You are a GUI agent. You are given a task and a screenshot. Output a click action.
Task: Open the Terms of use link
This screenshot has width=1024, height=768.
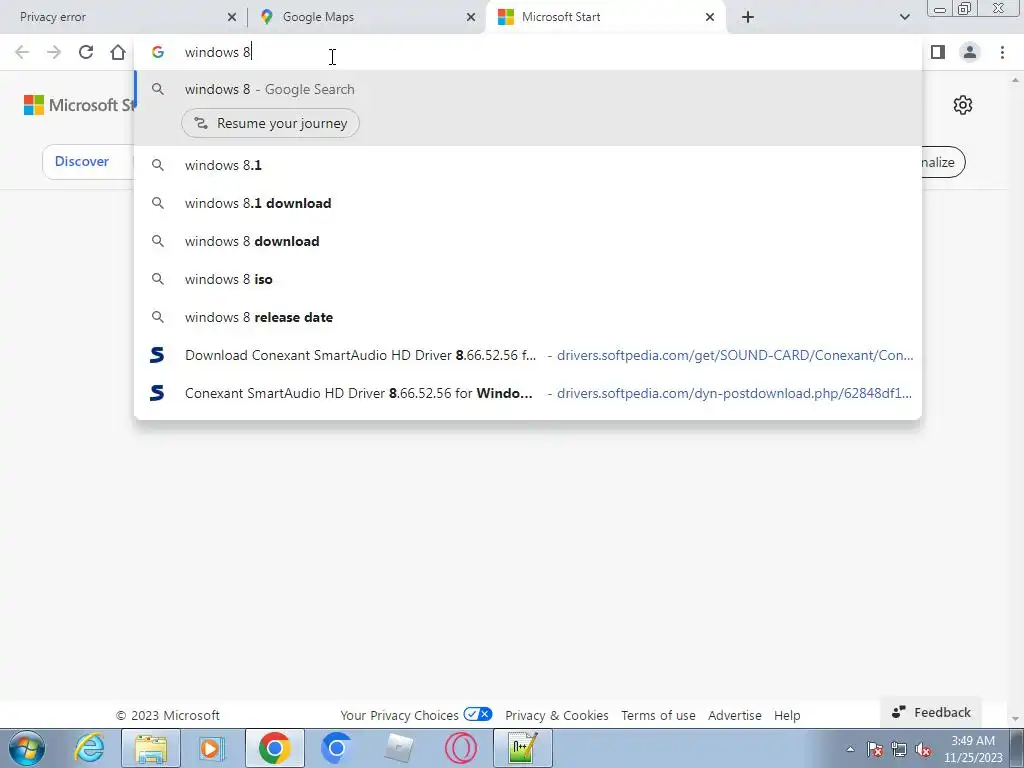coord(658,715)
